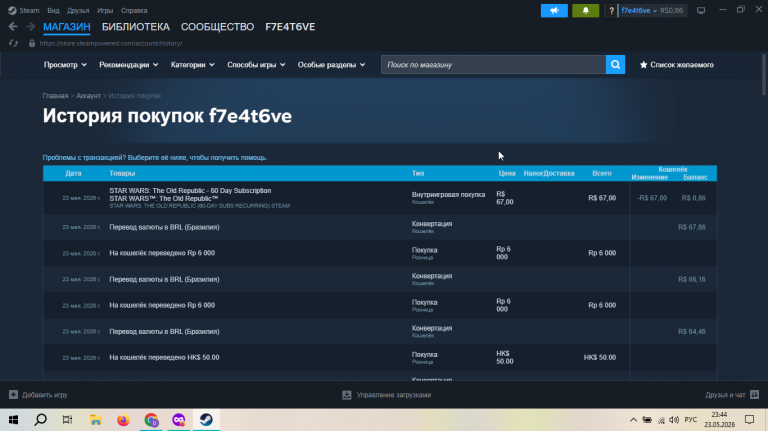This screenshot has height=431, width=768.
Task: Switch to the СООБЩЕСТВО tab
Action: pos(217,27)
